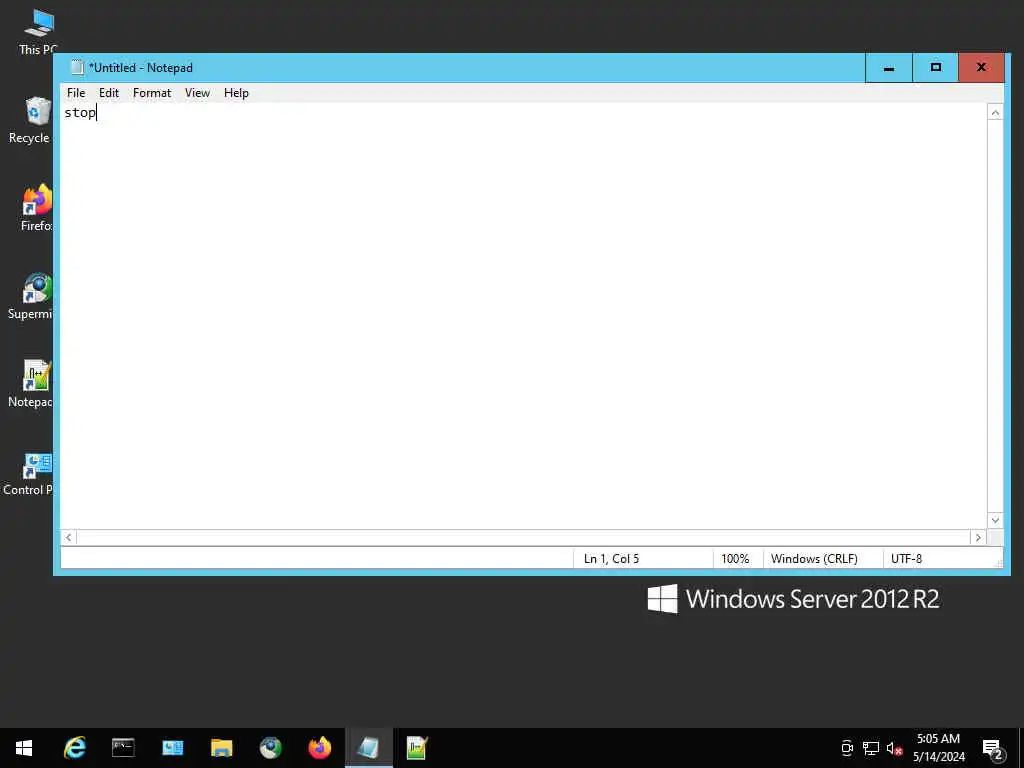This screenshot has width=1024, height=768.
Task: Select the Supermium desktop shortcut
Action: (x=31, y=296)
